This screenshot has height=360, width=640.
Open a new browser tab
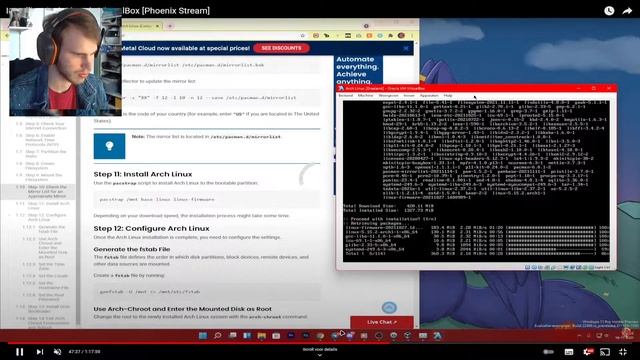point(170,26)
